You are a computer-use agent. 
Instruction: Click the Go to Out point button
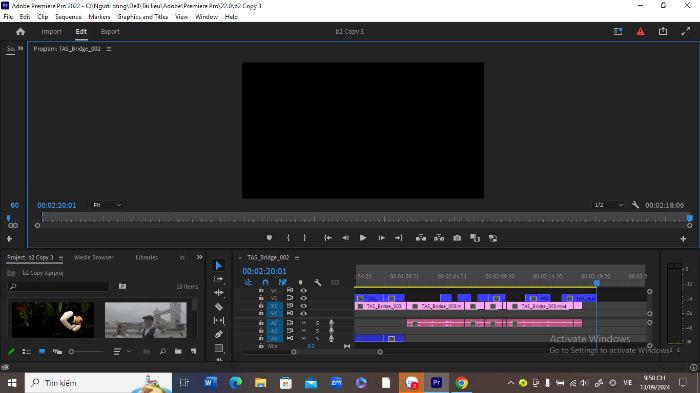(399, 238)
